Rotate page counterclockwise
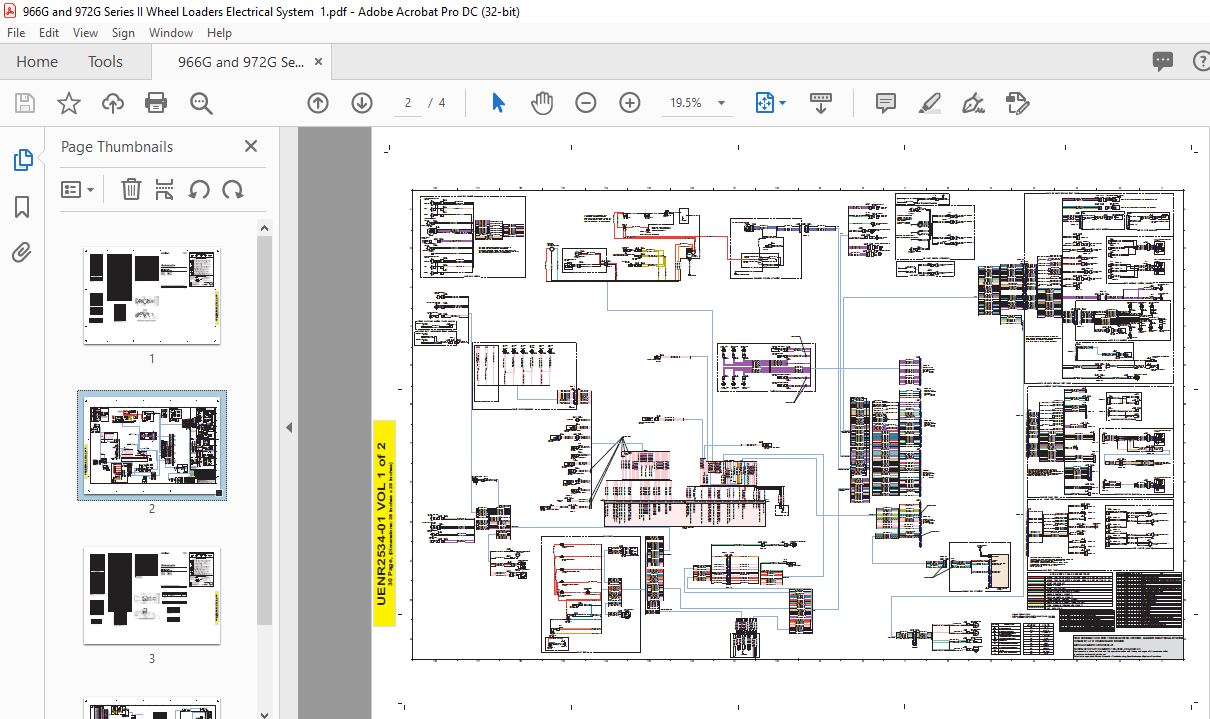 [199, 189]
